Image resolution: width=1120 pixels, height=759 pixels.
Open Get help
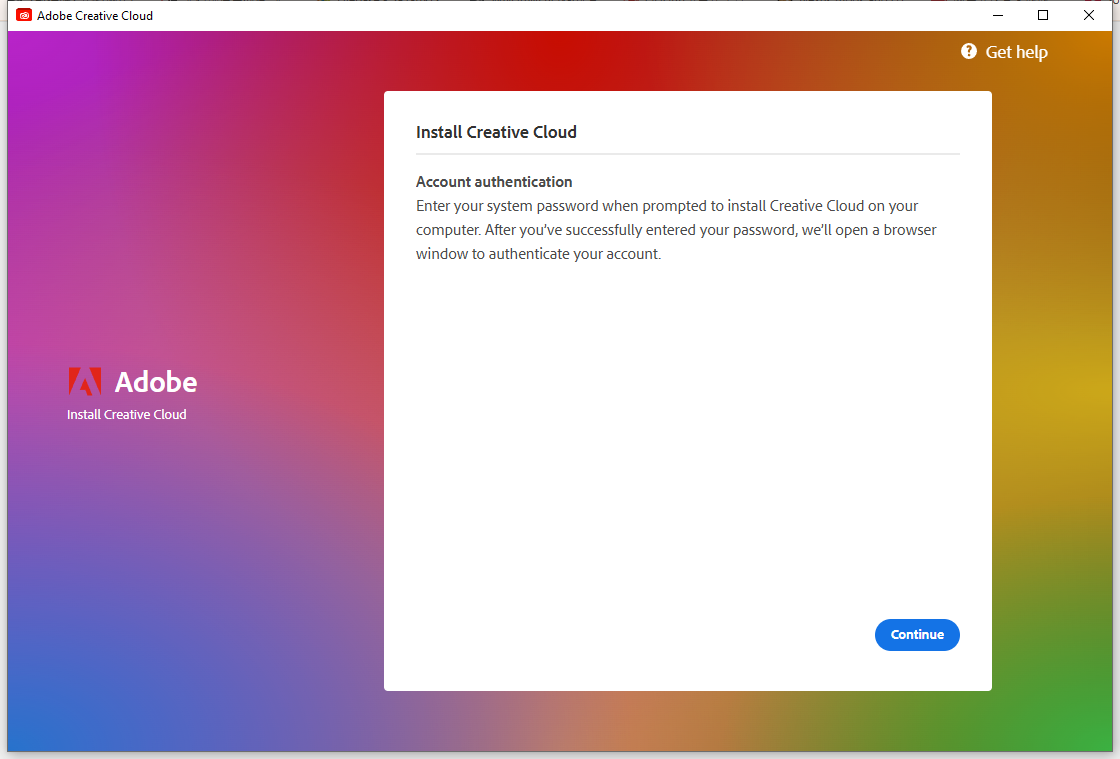coord(1004,51)
